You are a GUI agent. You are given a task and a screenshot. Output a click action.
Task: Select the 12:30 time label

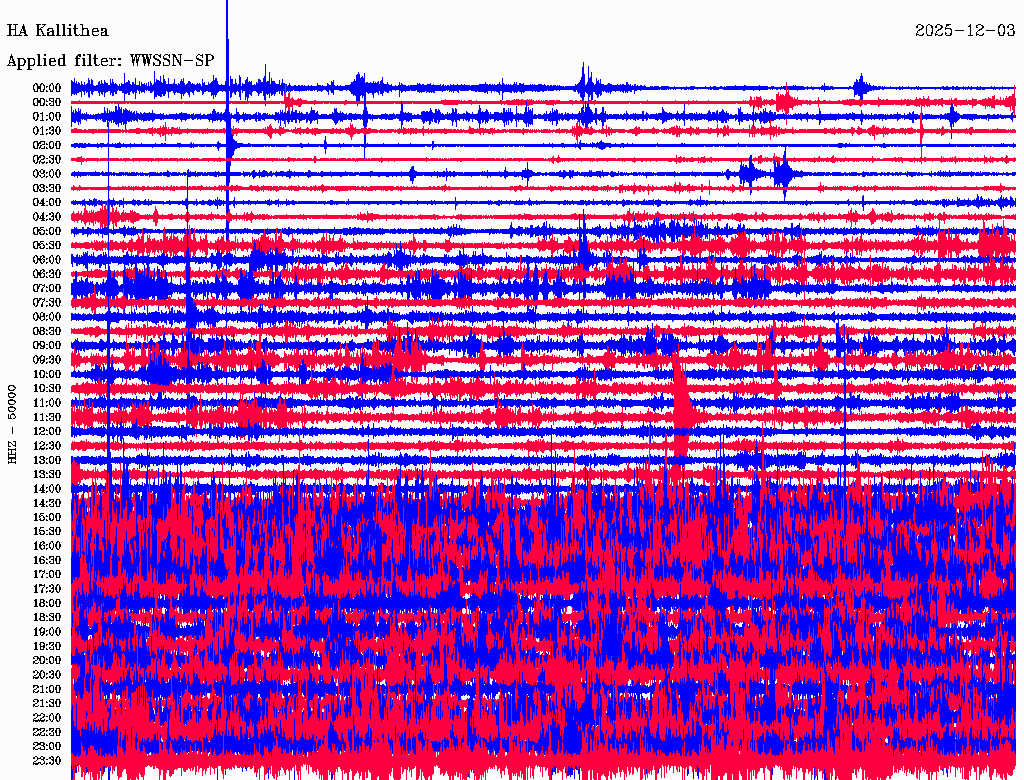tap(47, 446)
